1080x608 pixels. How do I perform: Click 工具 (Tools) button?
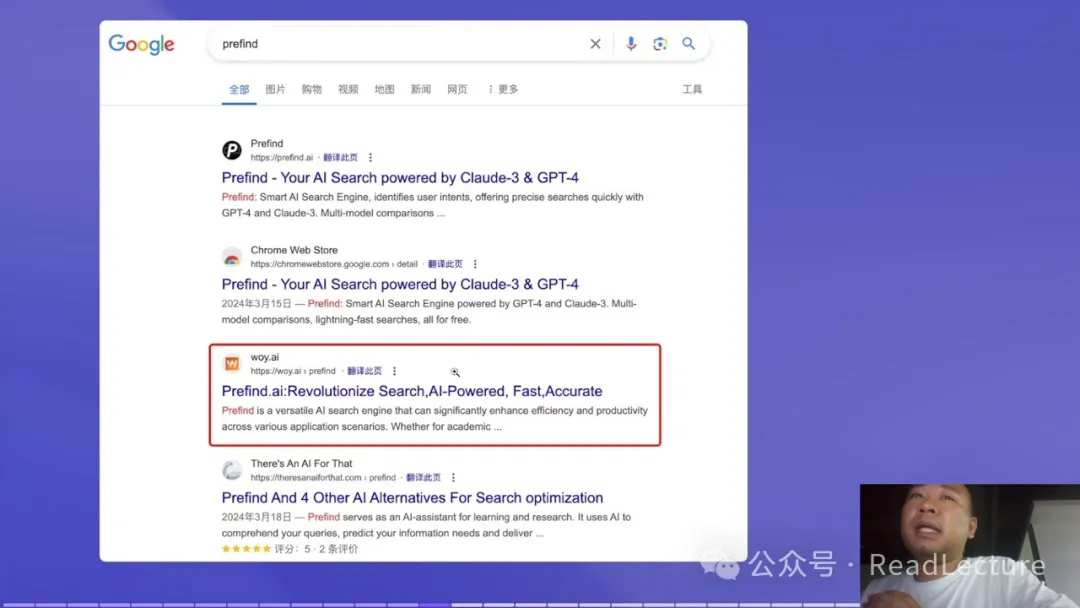692,90
